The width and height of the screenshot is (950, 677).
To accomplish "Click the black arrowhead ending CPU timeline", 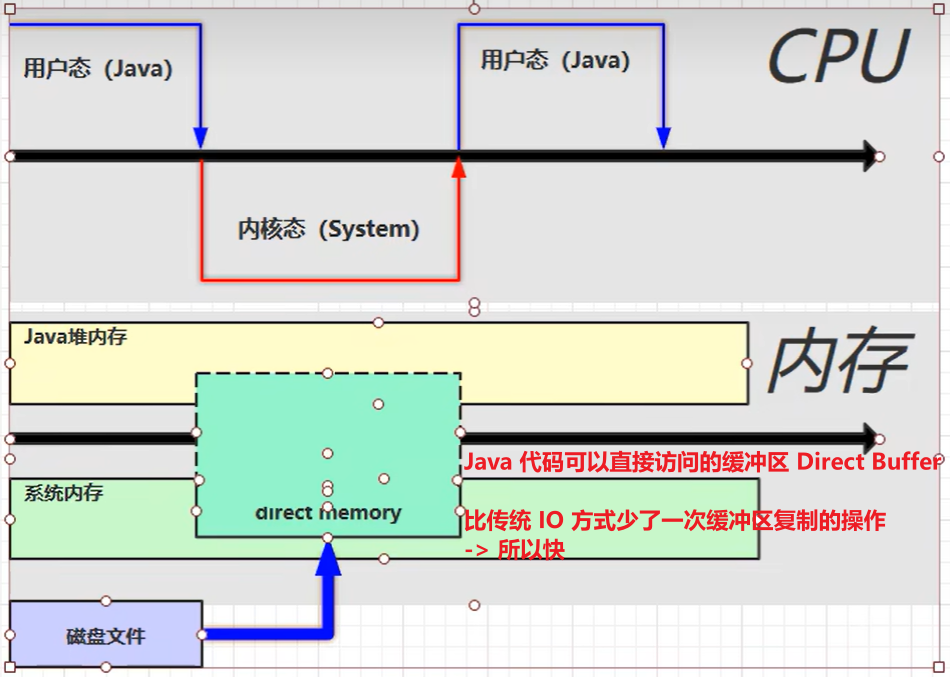I will click(870, 156).
